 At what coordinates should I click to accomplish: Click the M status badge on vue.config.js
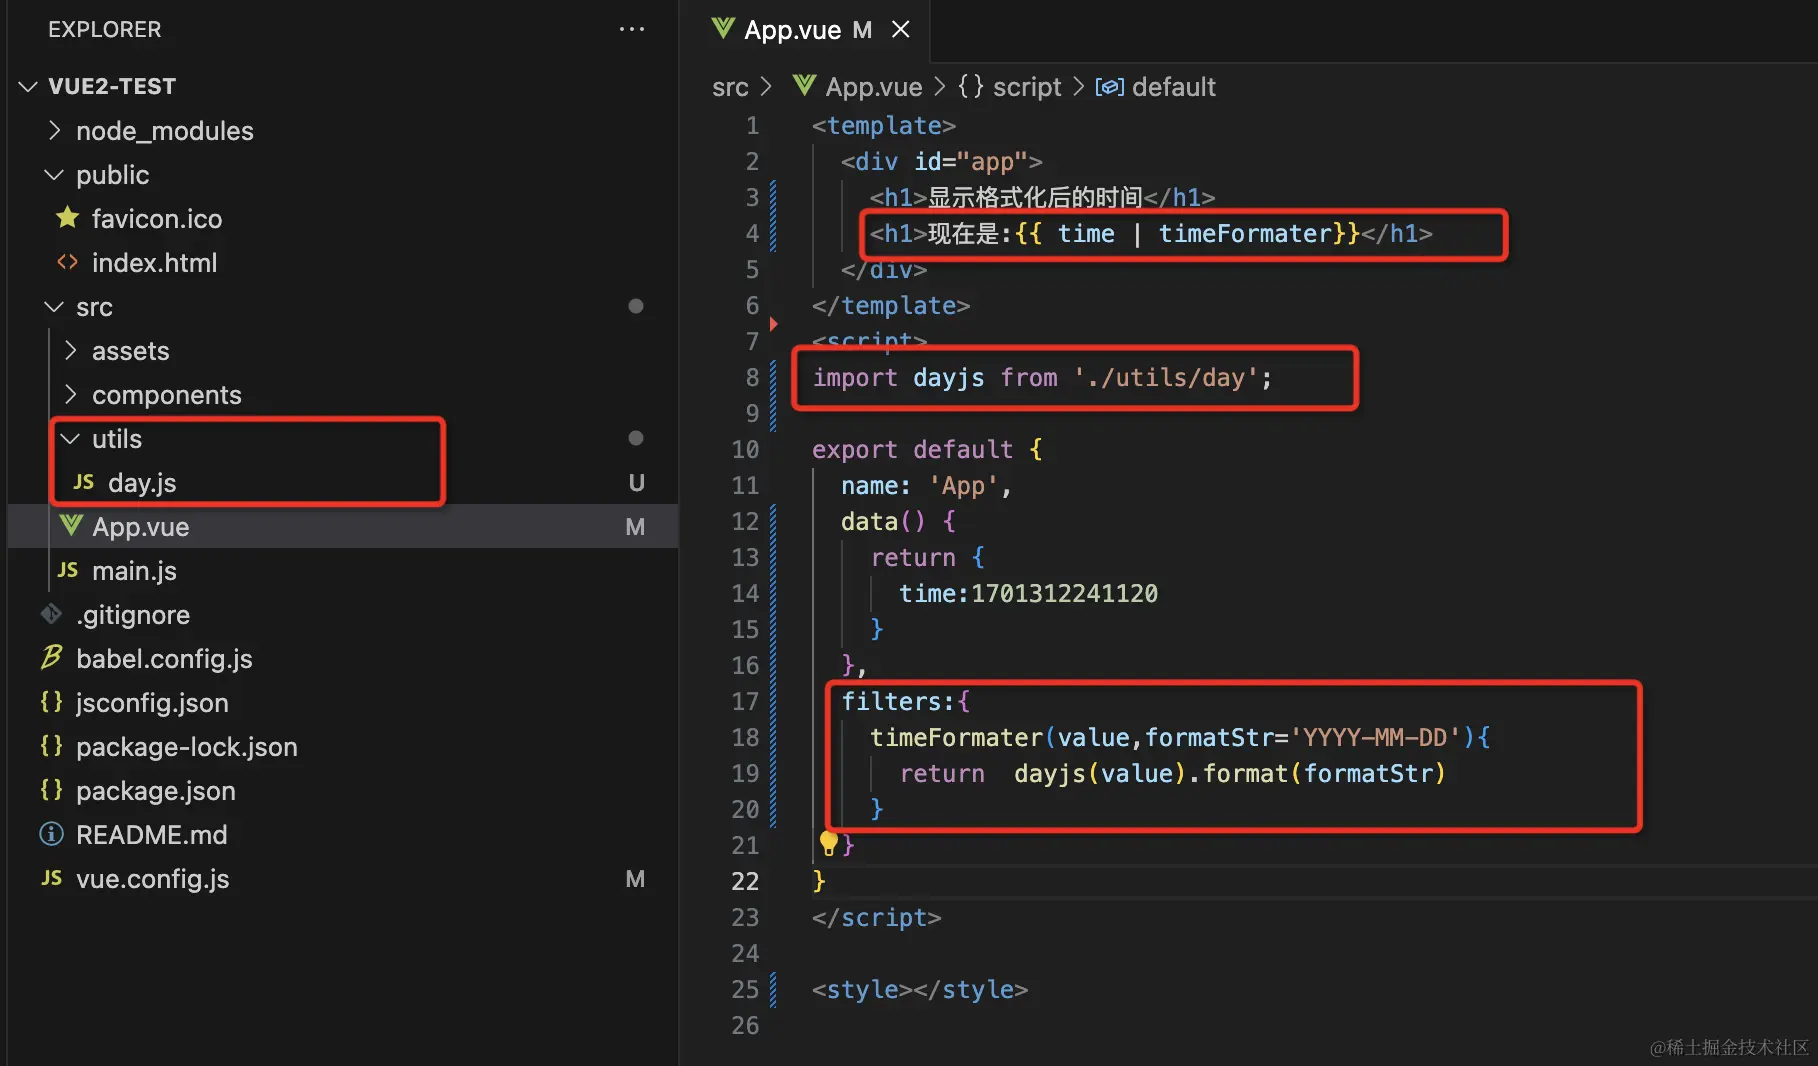[635, 878]
